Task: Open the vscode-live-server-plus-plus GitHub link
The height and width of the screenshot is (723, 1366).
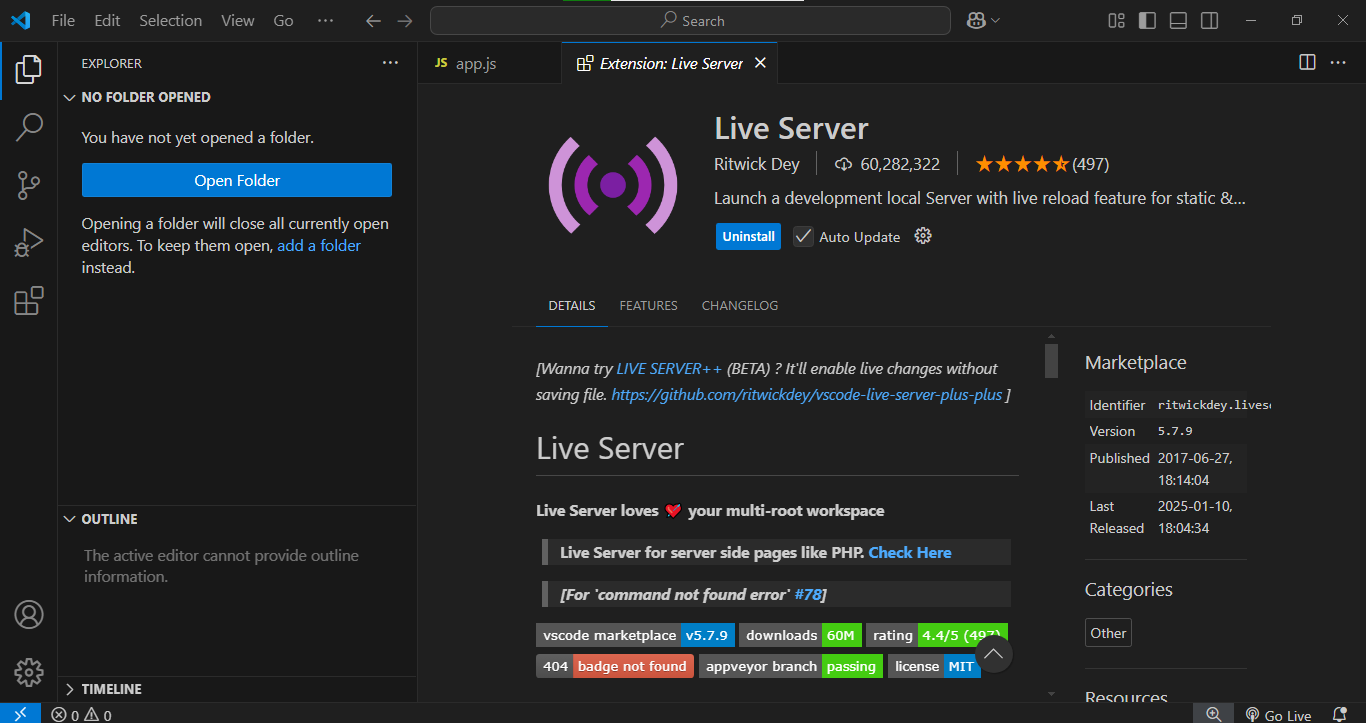Action: tap(806, 394)
